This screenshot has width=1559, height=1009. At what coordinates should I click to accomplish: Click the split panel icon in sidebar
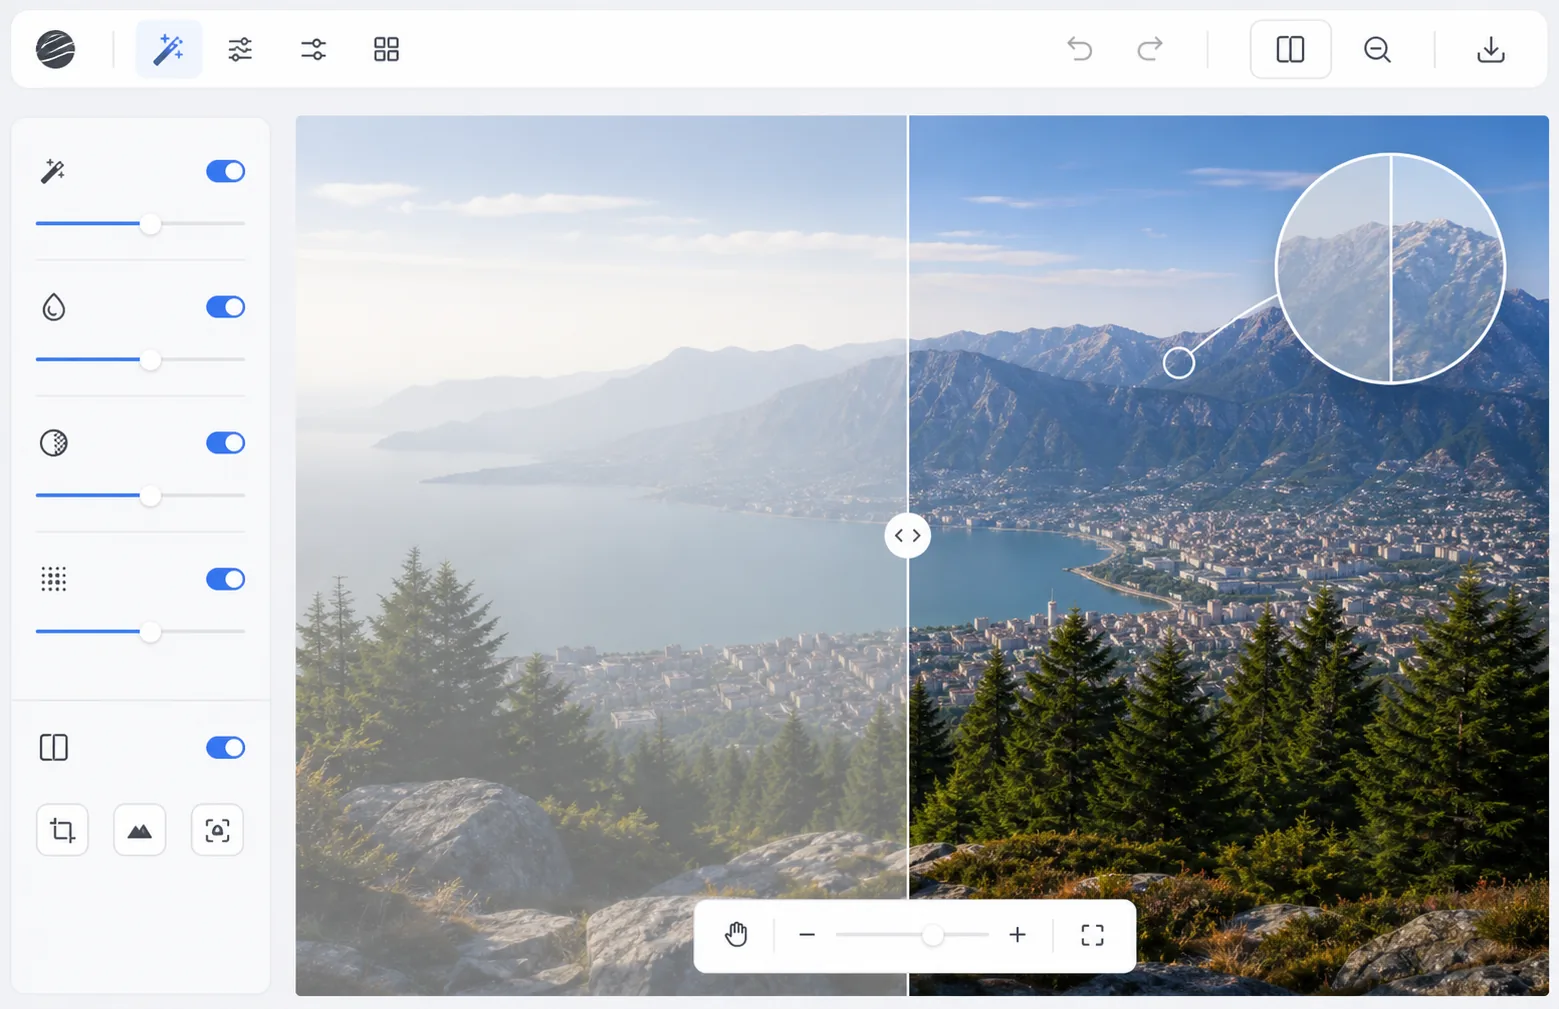53,747
